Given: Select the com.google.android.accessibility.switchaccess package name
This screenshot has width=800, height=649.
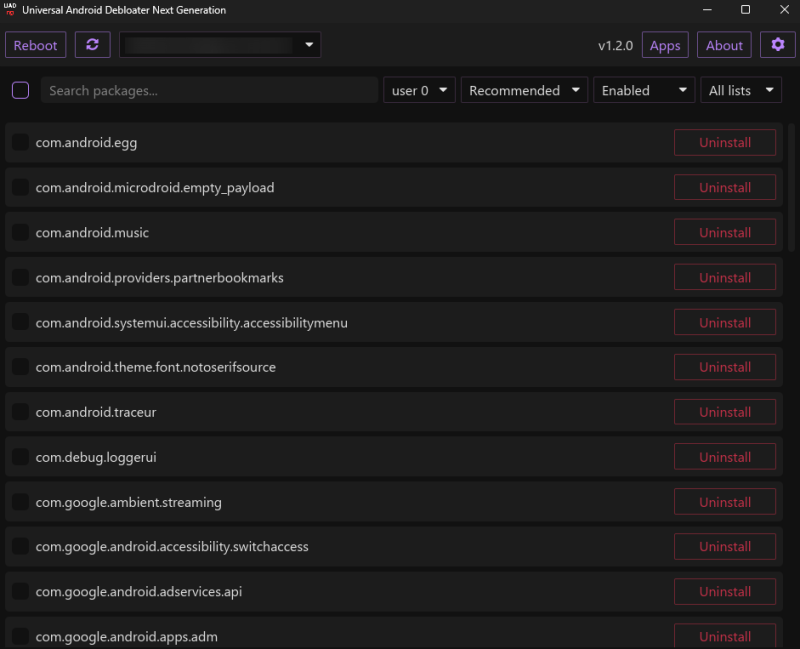Looking at the screenshot, I should coord(172,547).
